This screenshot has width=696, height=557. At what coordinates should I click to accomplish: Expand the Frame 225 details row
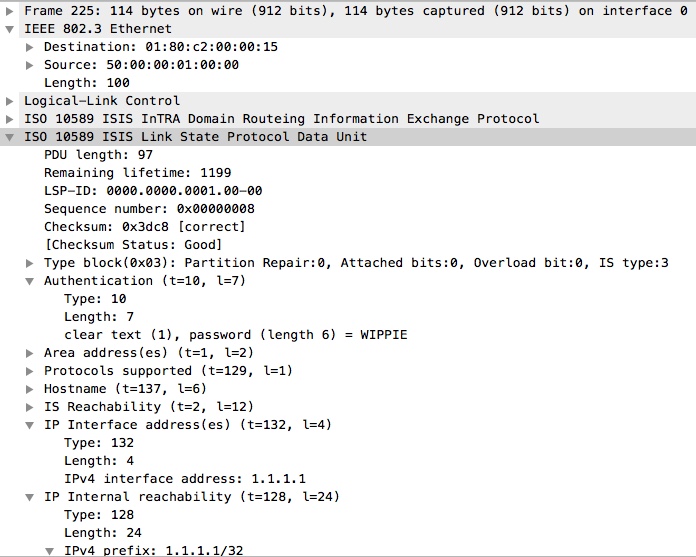pyautogui.click(x=10, y=11)
